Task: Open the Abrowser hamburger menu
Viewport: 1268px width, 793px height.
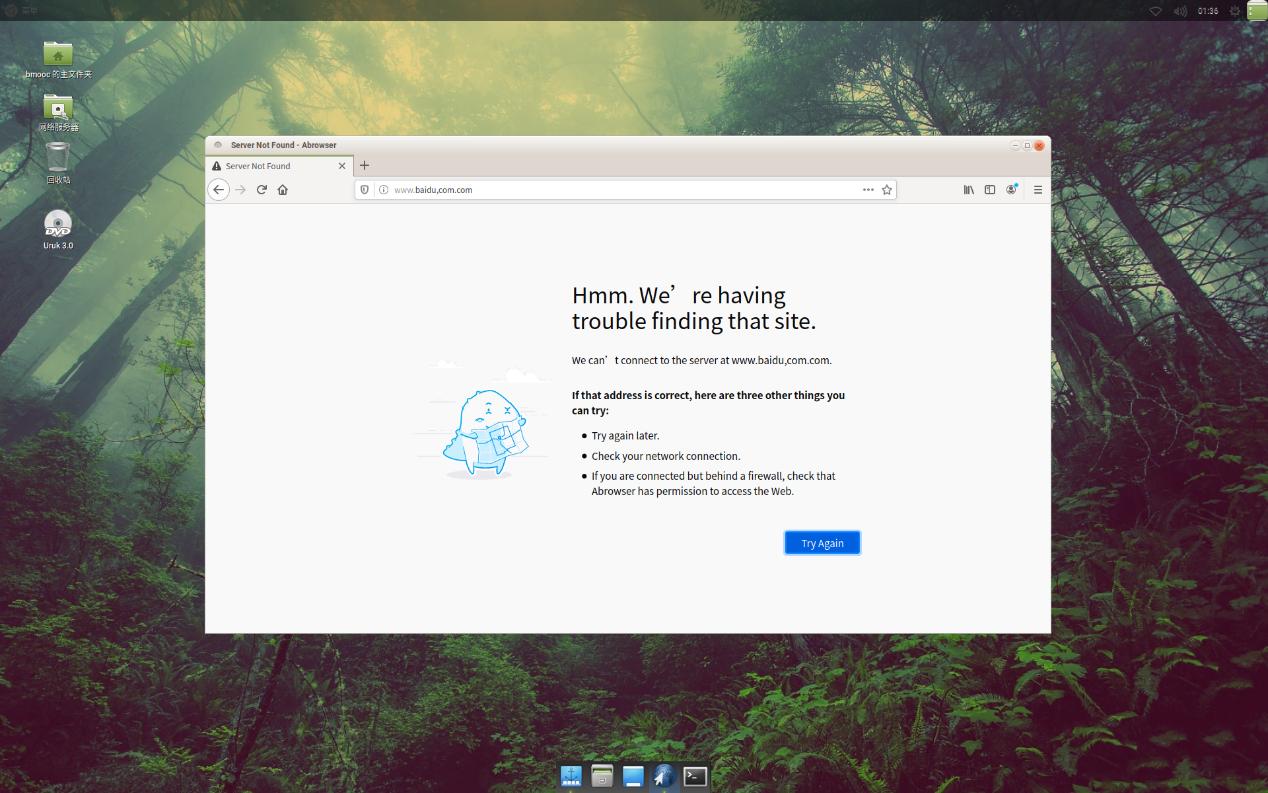Action: tap(1037, 189)
